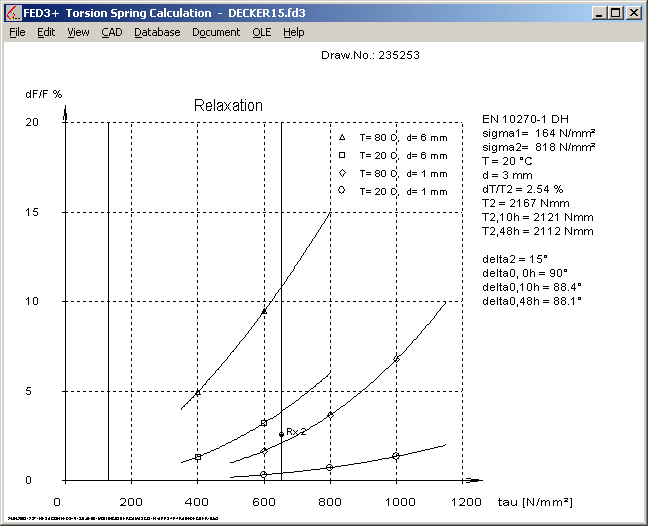
Task: Open the CAD menu
Action: point(111,32)
